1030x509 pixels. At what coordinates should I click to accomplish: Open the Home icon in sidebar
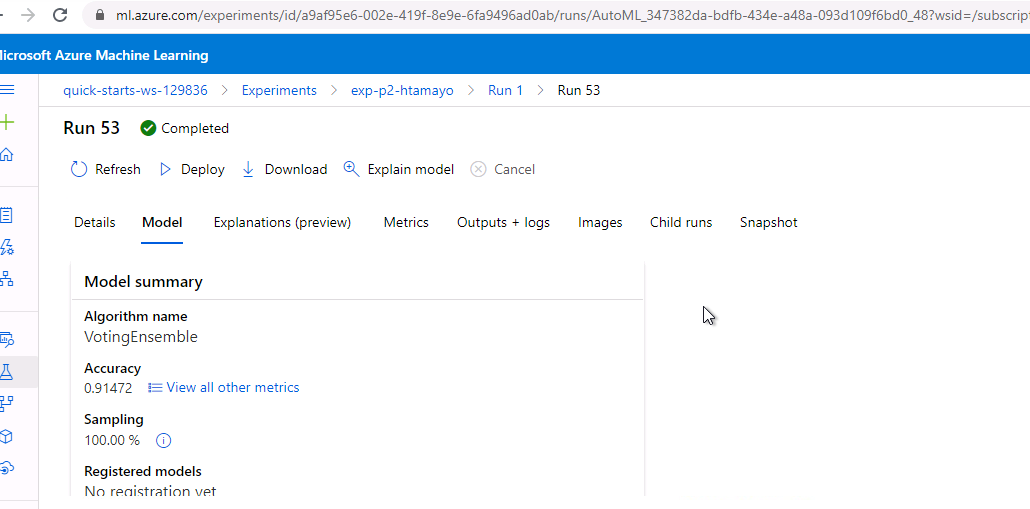pos(7,154)
